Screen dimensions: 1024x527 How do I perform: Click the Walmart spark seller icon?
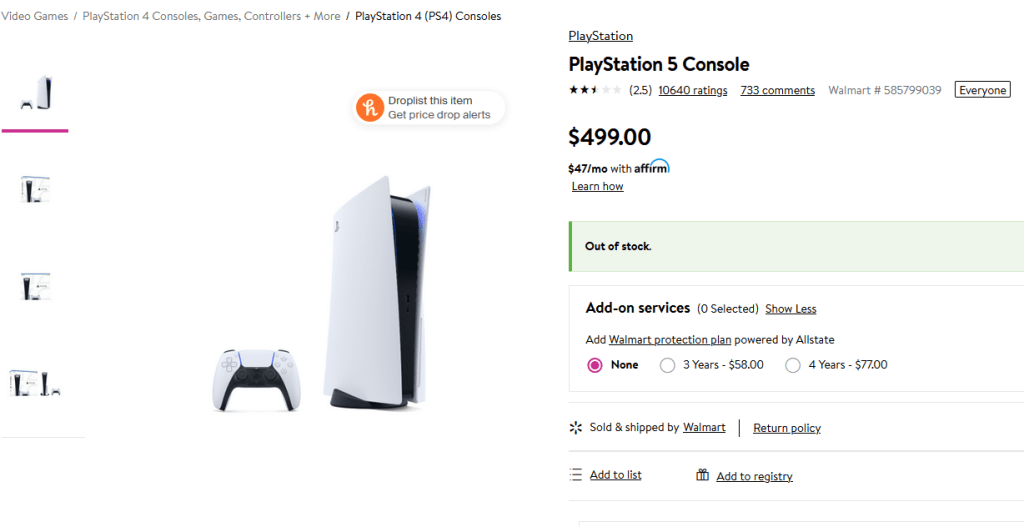pos(575,428)
